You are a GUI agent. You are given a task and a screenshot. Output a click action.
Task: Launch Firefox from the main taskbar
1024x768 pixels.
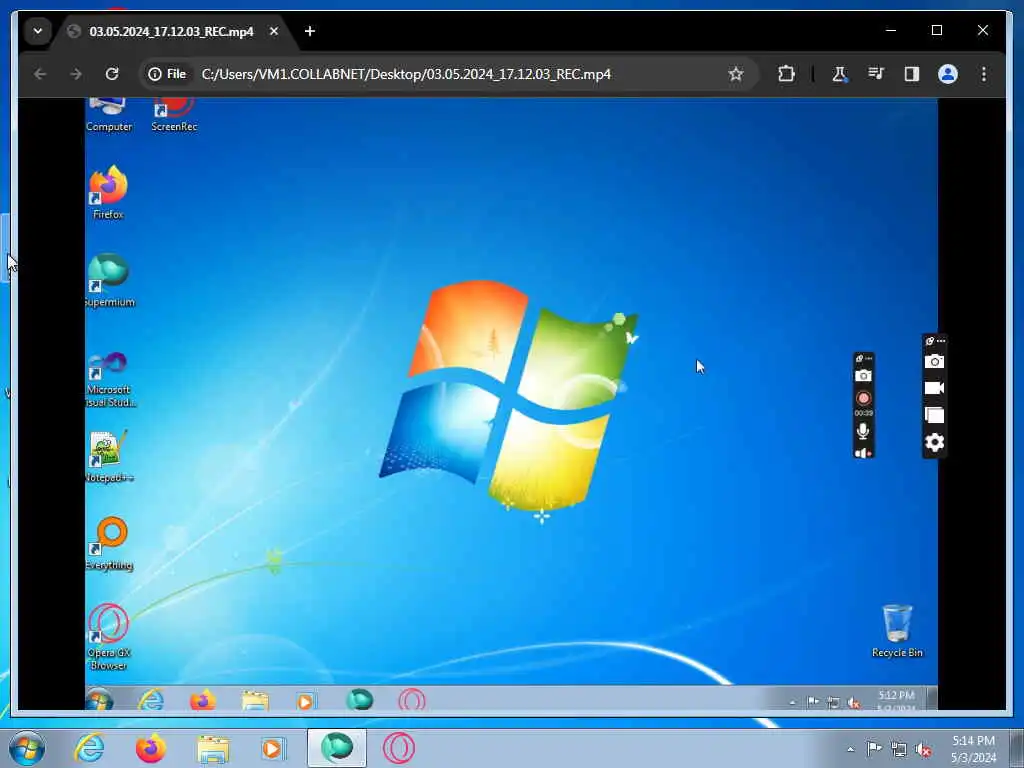point(150,748)
